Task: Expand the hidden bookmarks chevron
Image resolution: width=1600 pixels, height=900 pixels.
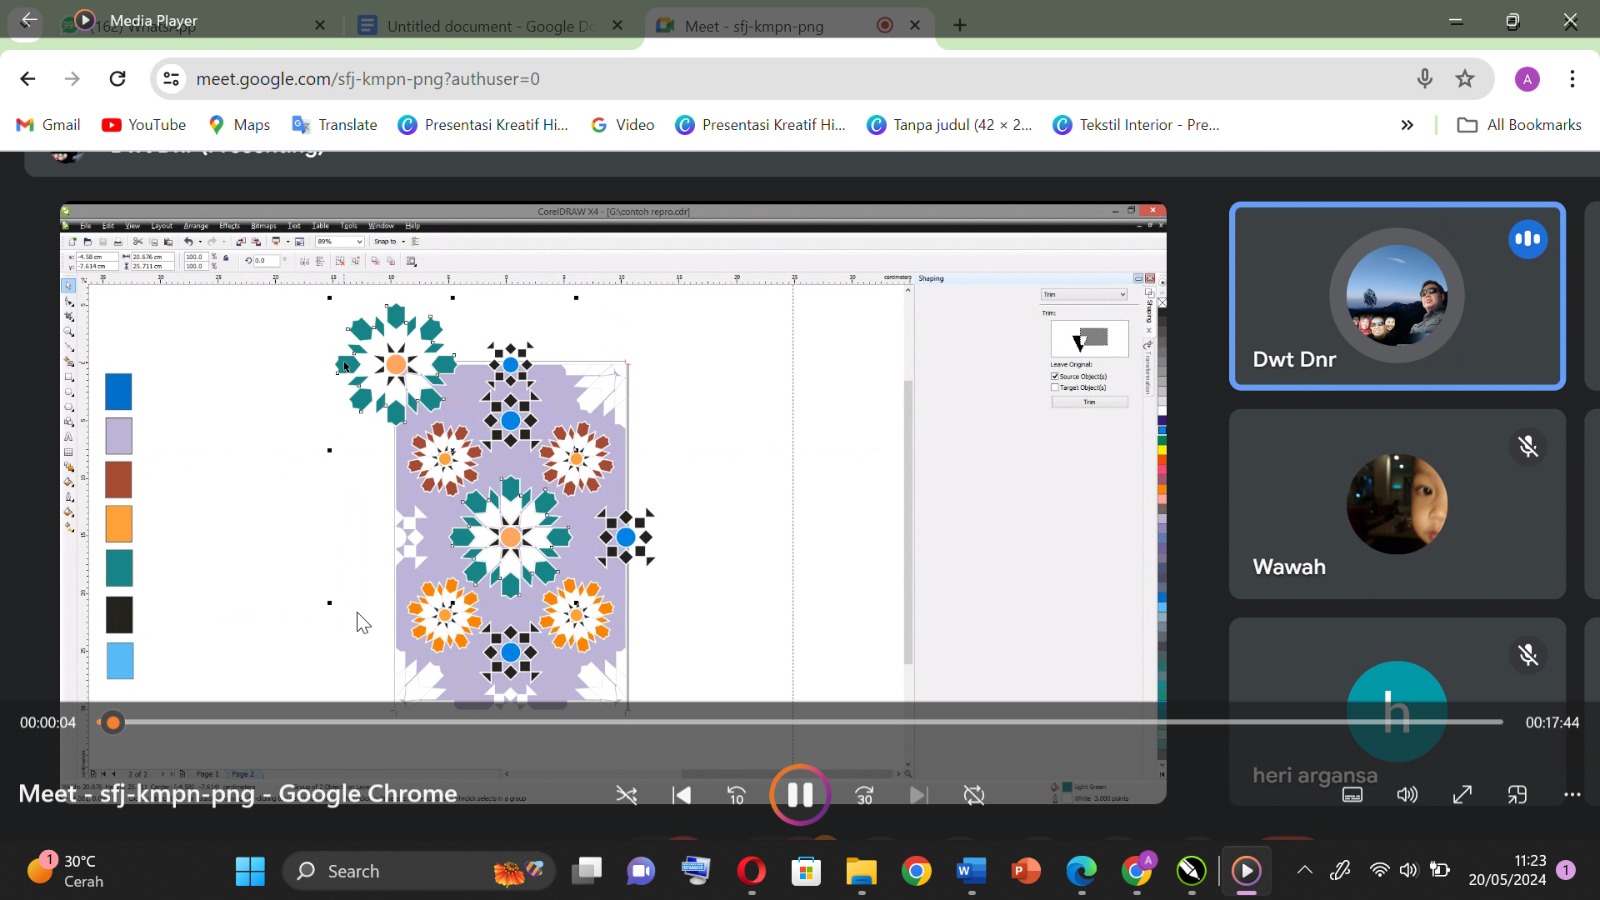Action: click(x=1407, y=125)
